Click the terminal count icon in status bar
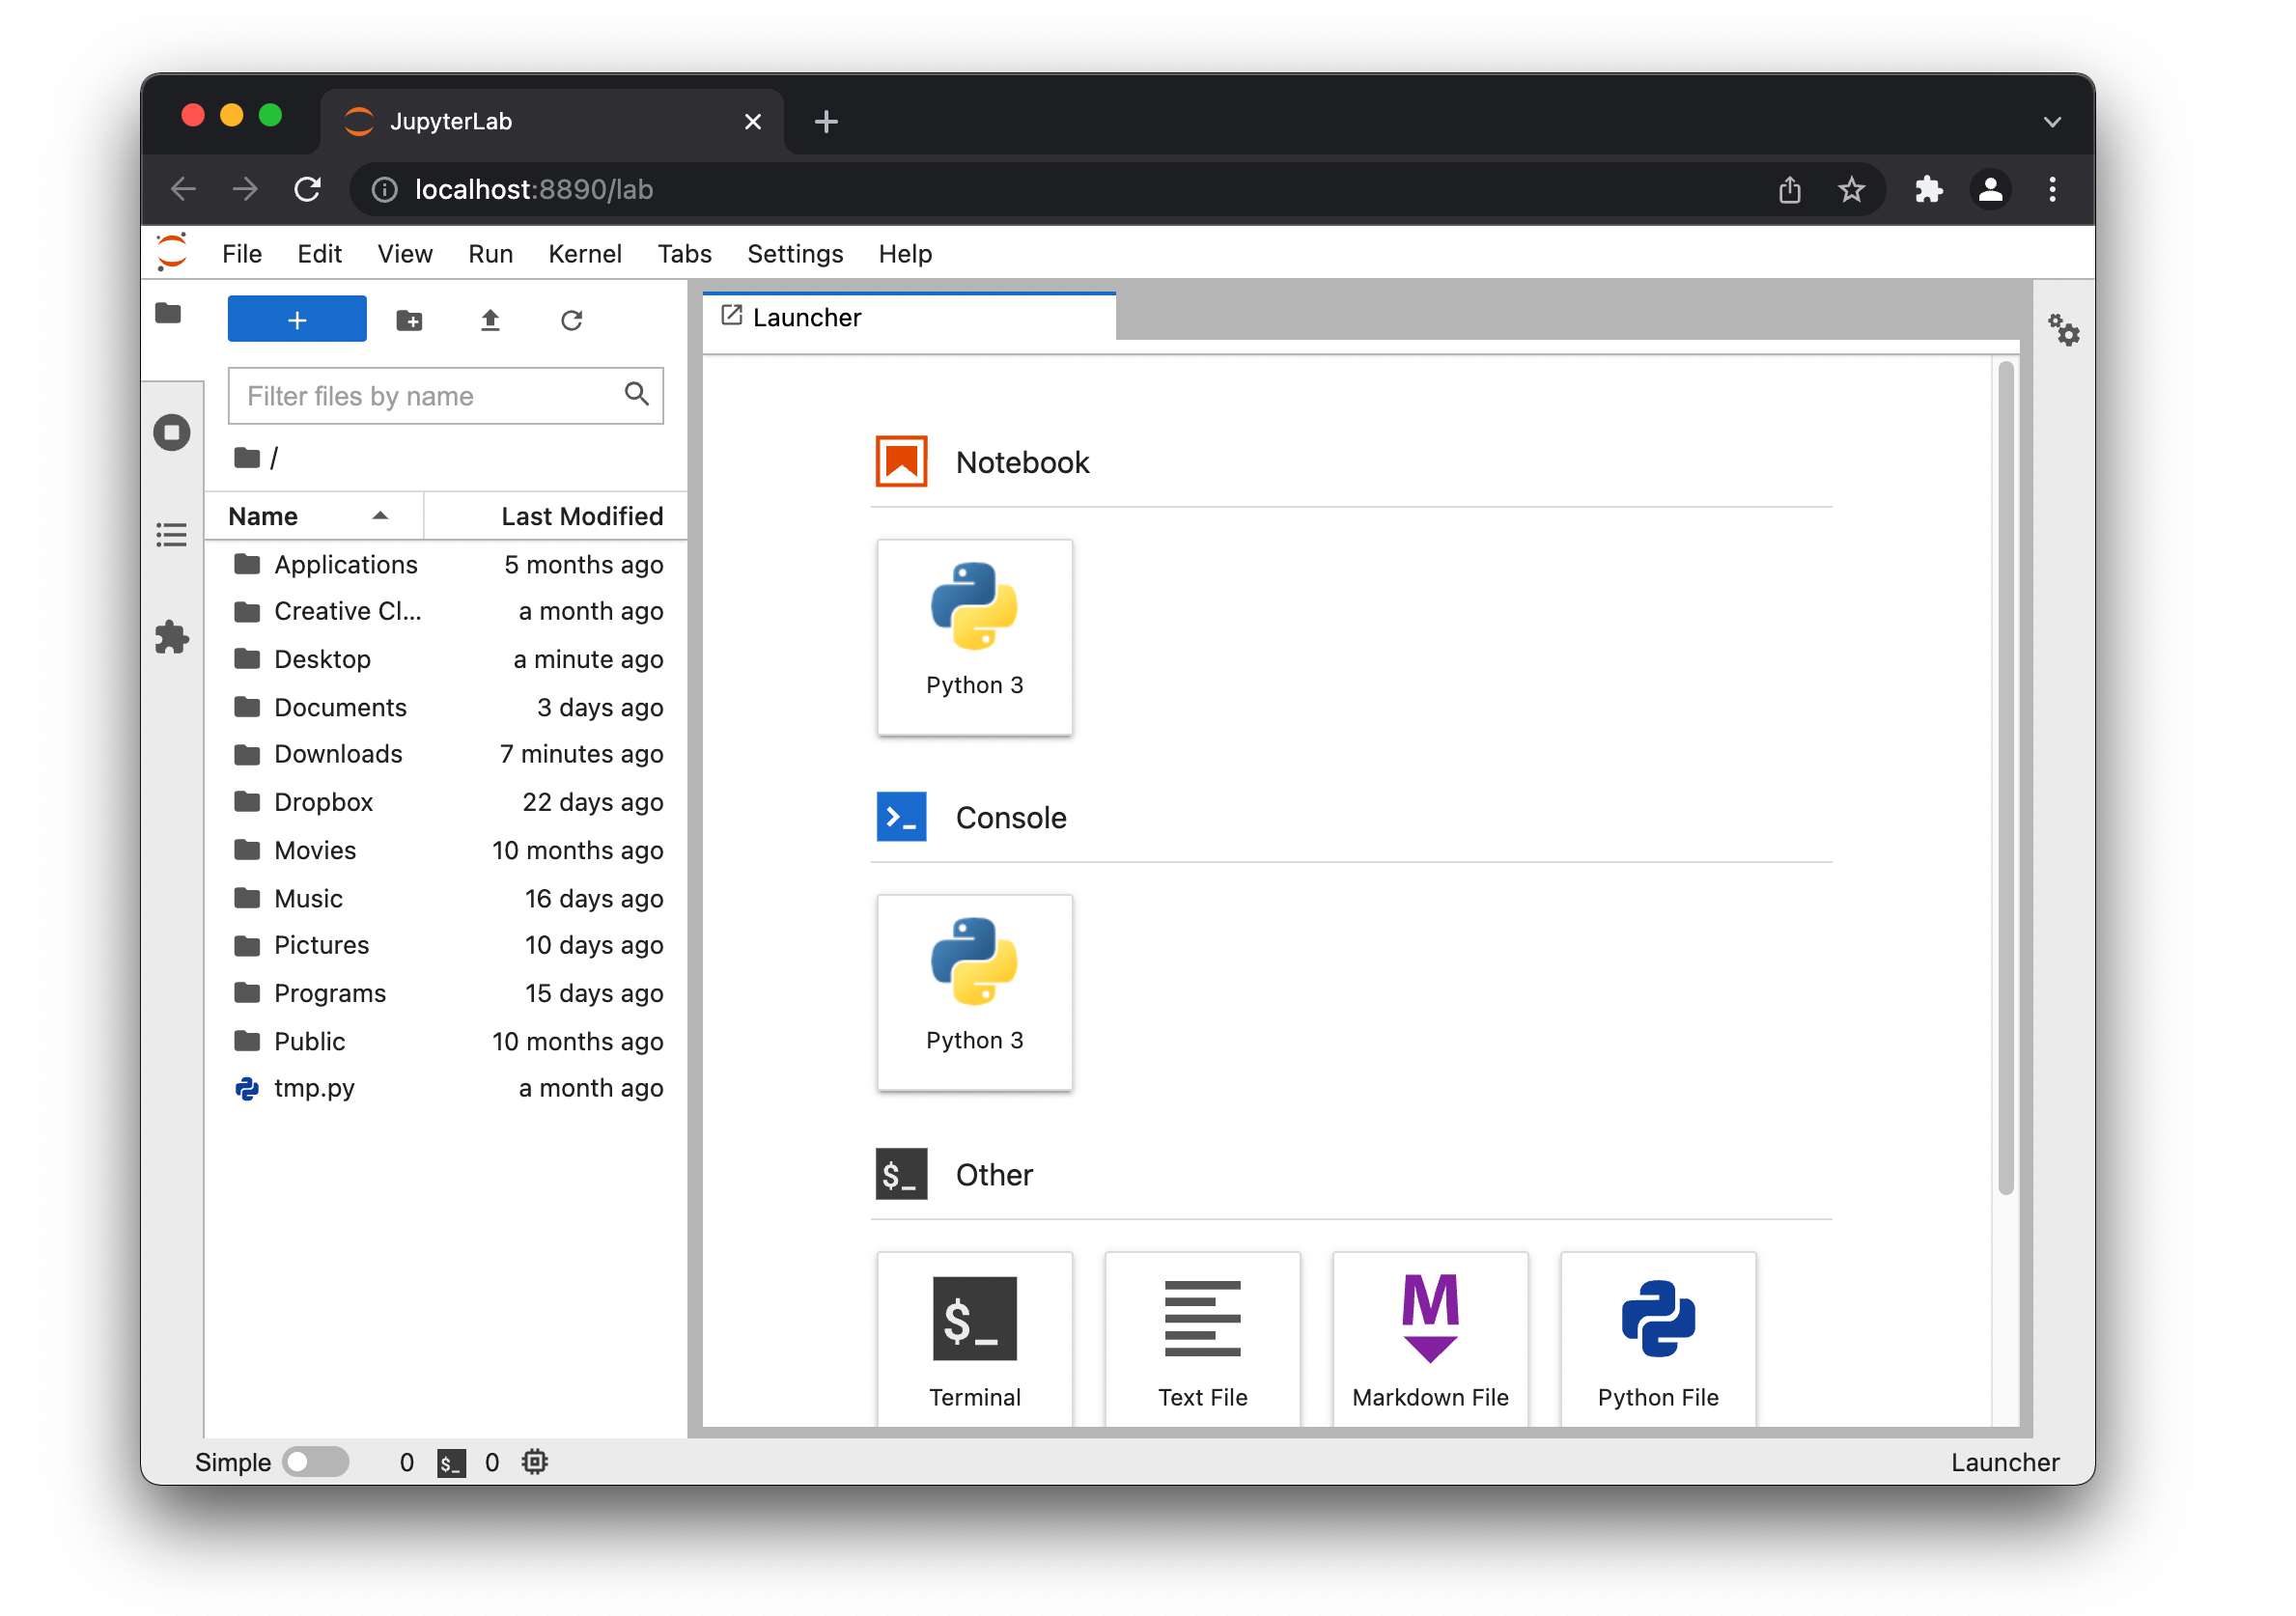The height and width of the screenshot is (1616, 2296). coord(452,1463)
